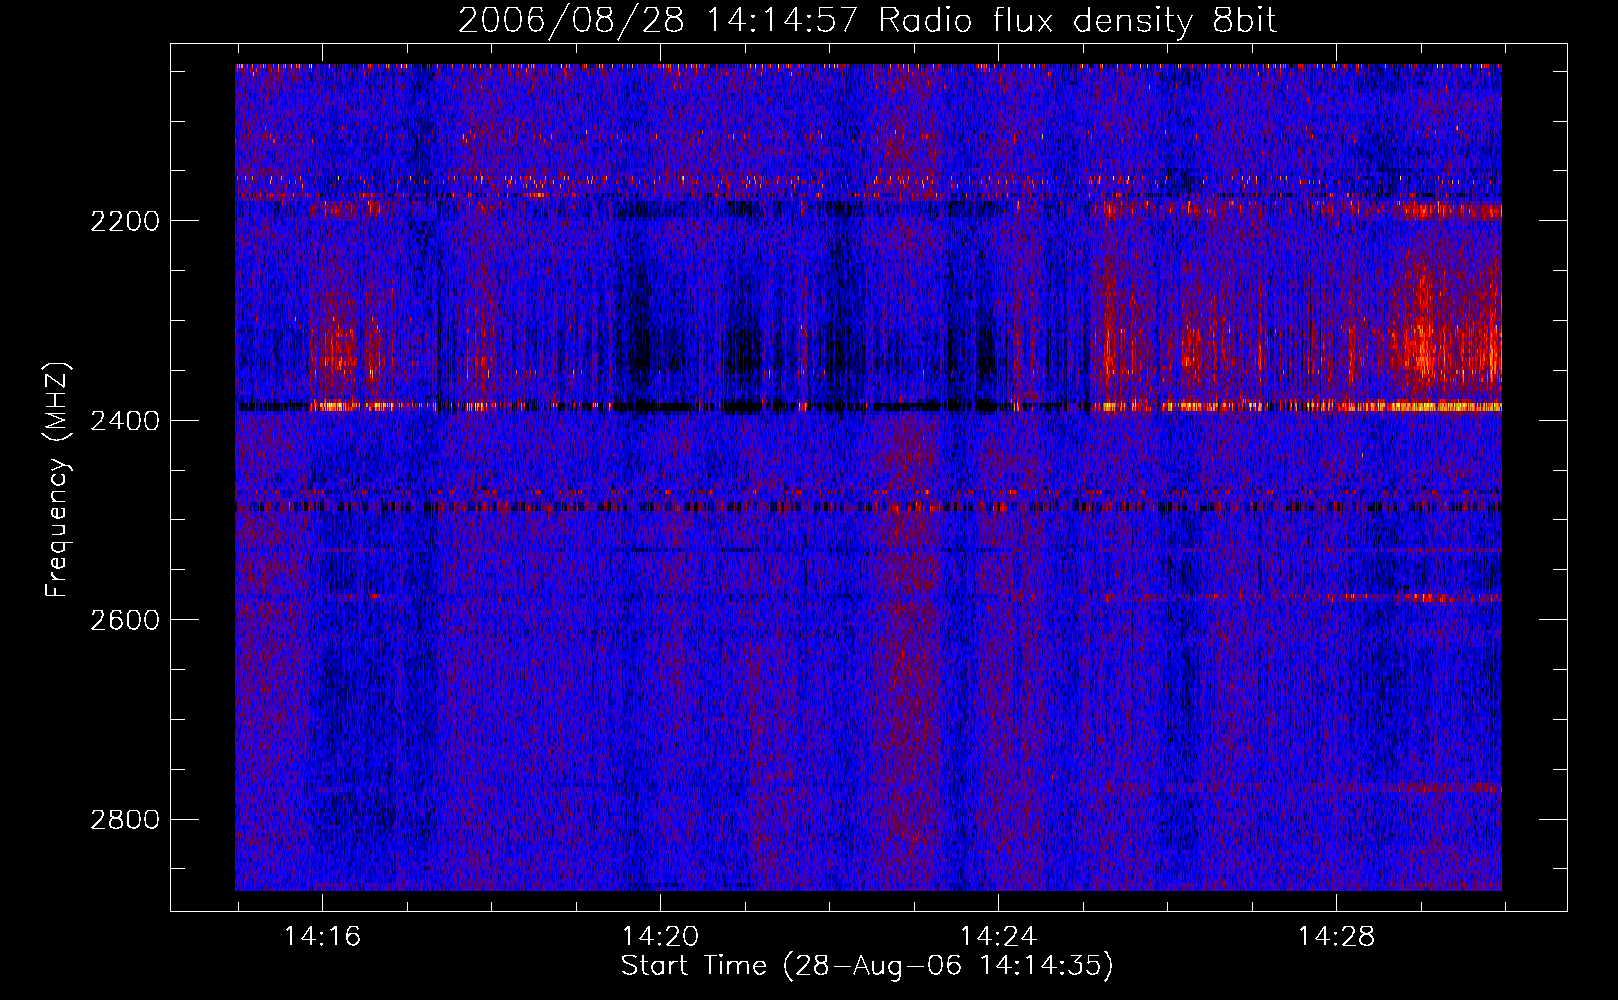Image resolution: width=1618 pixels, height=1000 pixels.
Task: Select the 2600 frequency axis label
Action: point(125,620)
